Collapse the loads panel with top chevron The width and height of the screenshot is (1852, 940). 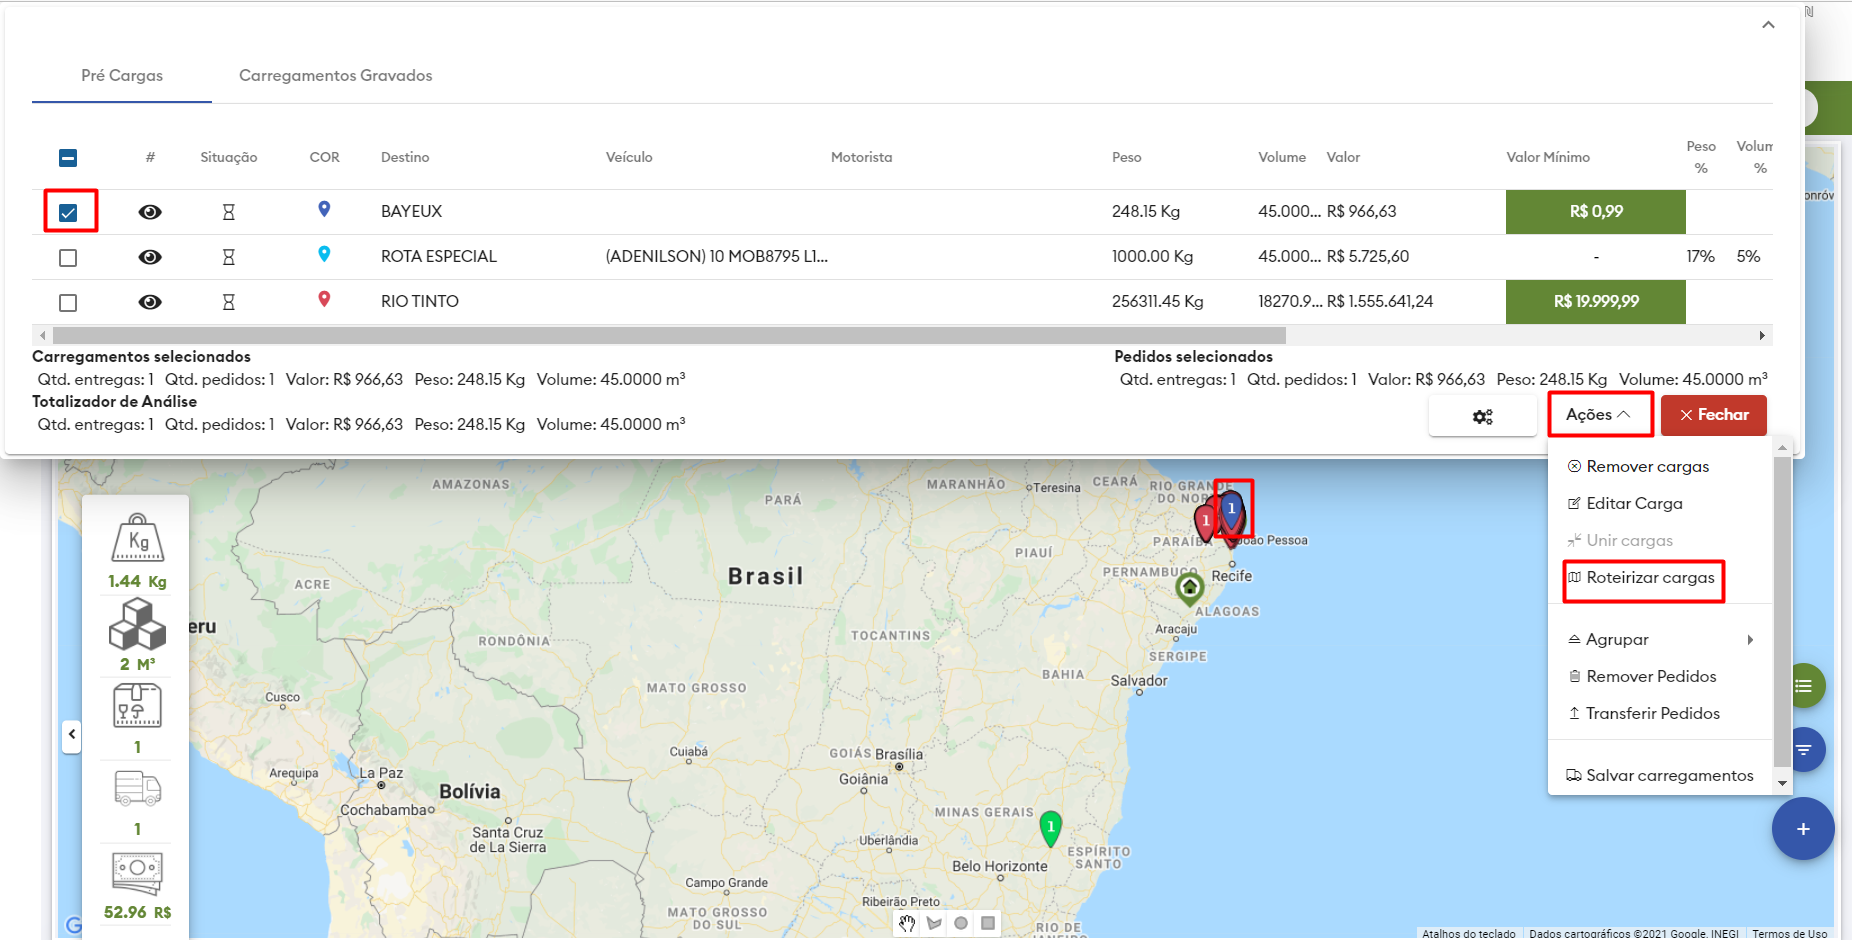tap(1768, 25)
